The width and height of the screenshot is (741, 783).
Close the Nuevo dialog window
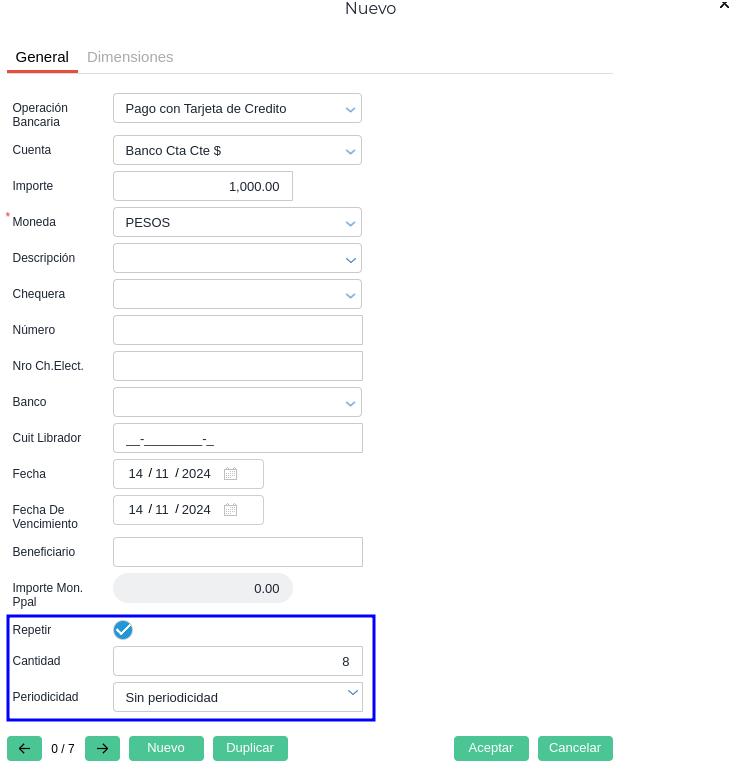[x=724, y=5]
